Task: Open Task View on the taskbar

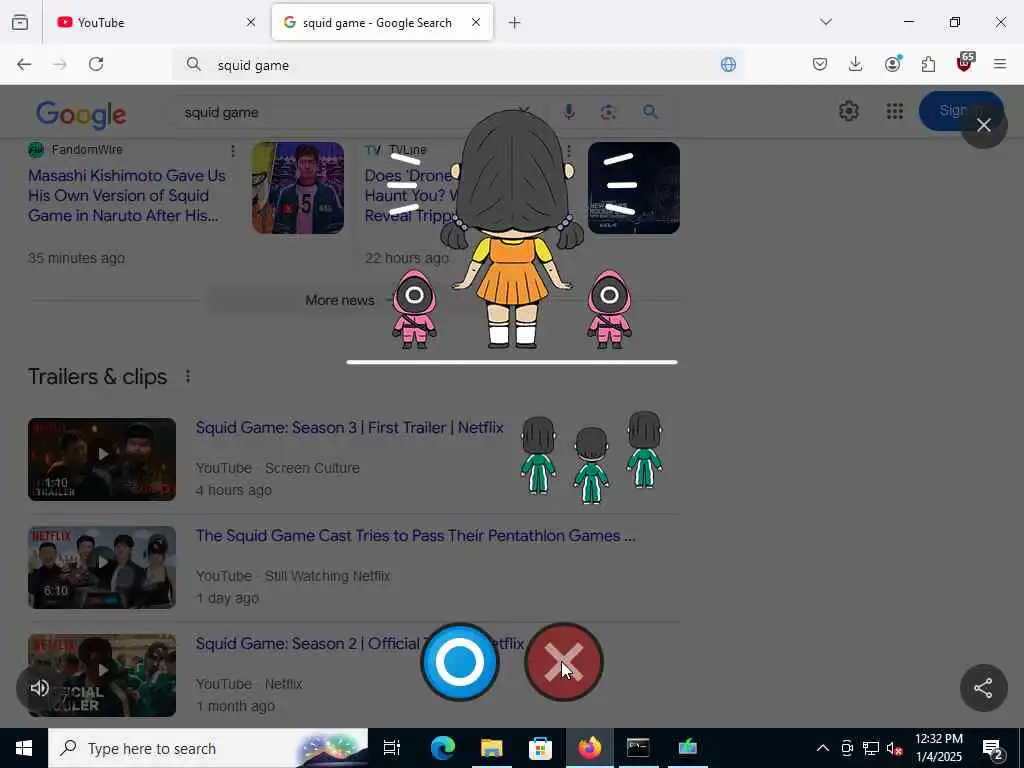Action: pos(392,748)
